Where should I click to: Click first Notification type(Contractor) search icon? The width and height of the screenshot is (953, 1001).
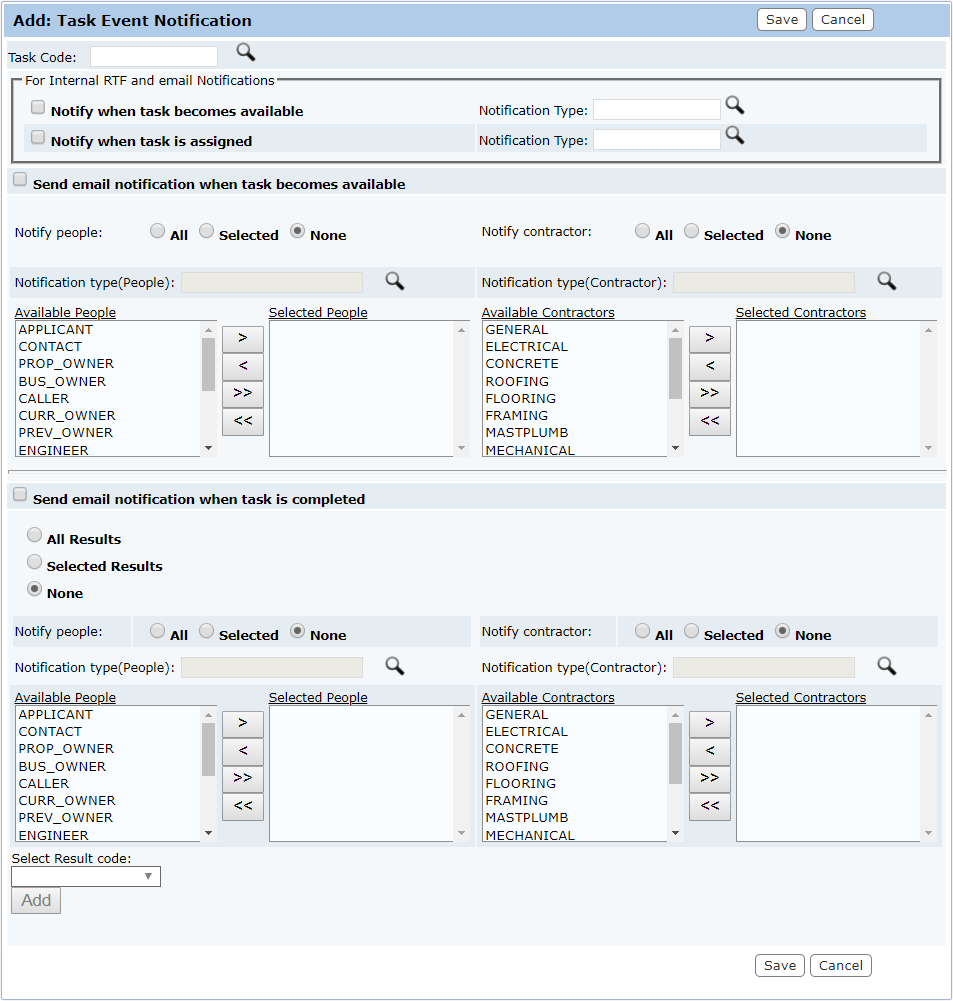(887, 281)
